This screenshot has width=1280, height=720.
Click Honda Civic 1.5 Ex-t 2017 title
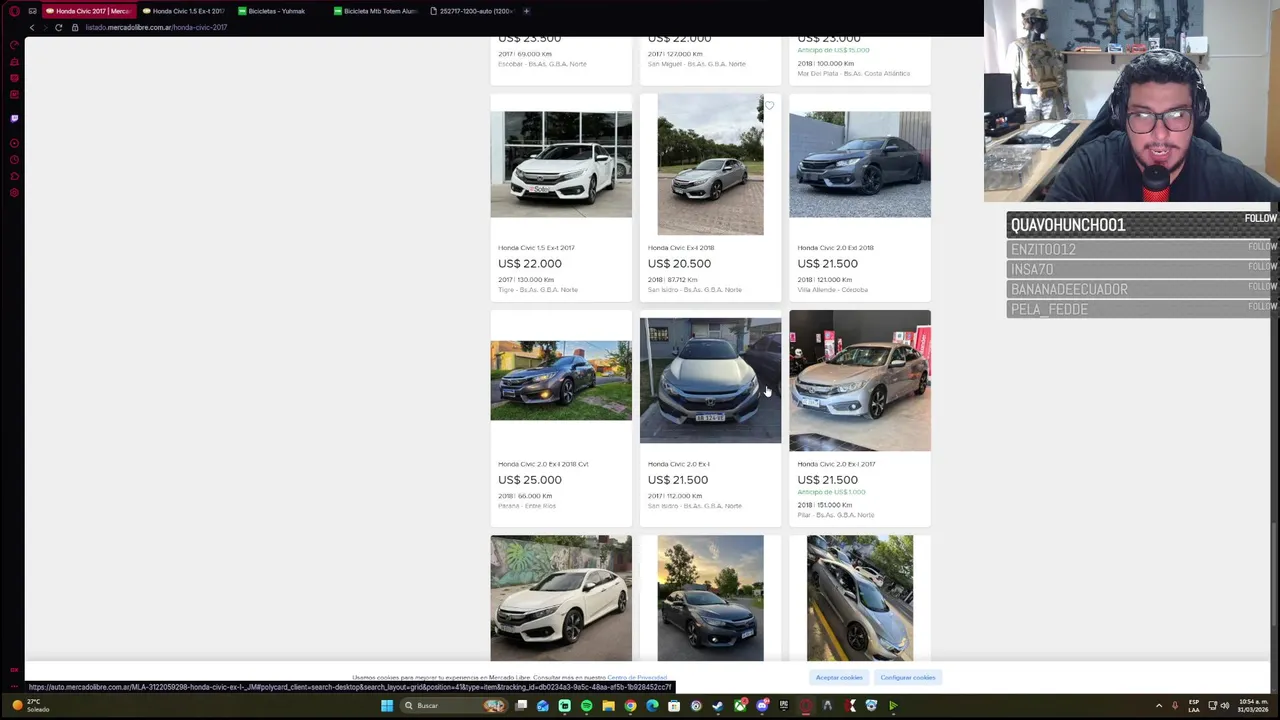pyautogui.click(x=536, y=248)
